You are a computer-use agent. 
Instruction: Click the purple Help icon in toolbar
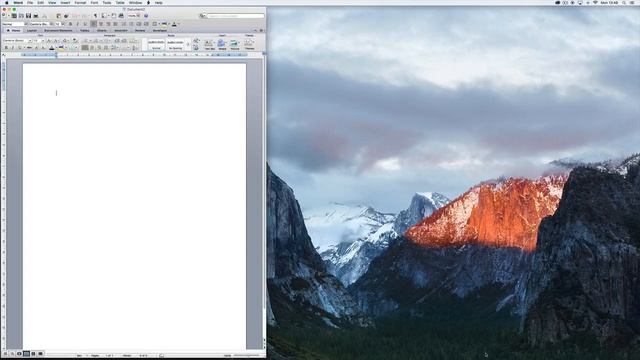[x=146, y=16]
